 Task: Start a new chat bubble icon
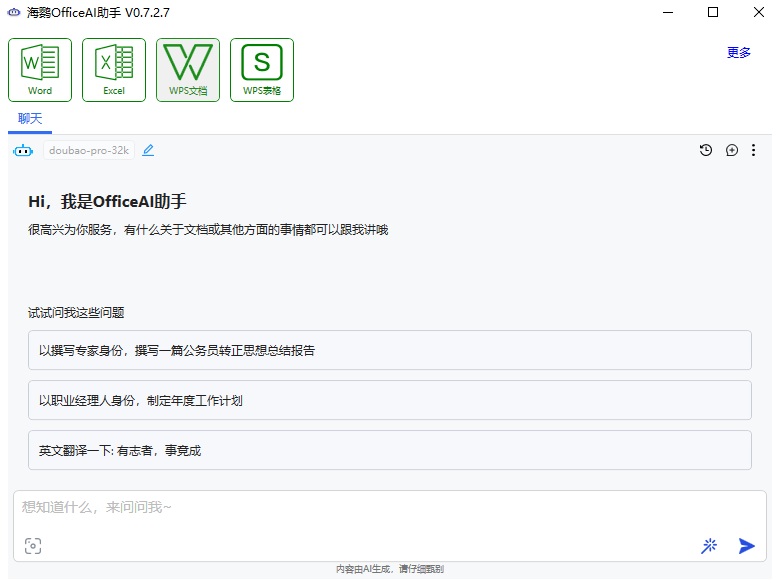(731, 150)
